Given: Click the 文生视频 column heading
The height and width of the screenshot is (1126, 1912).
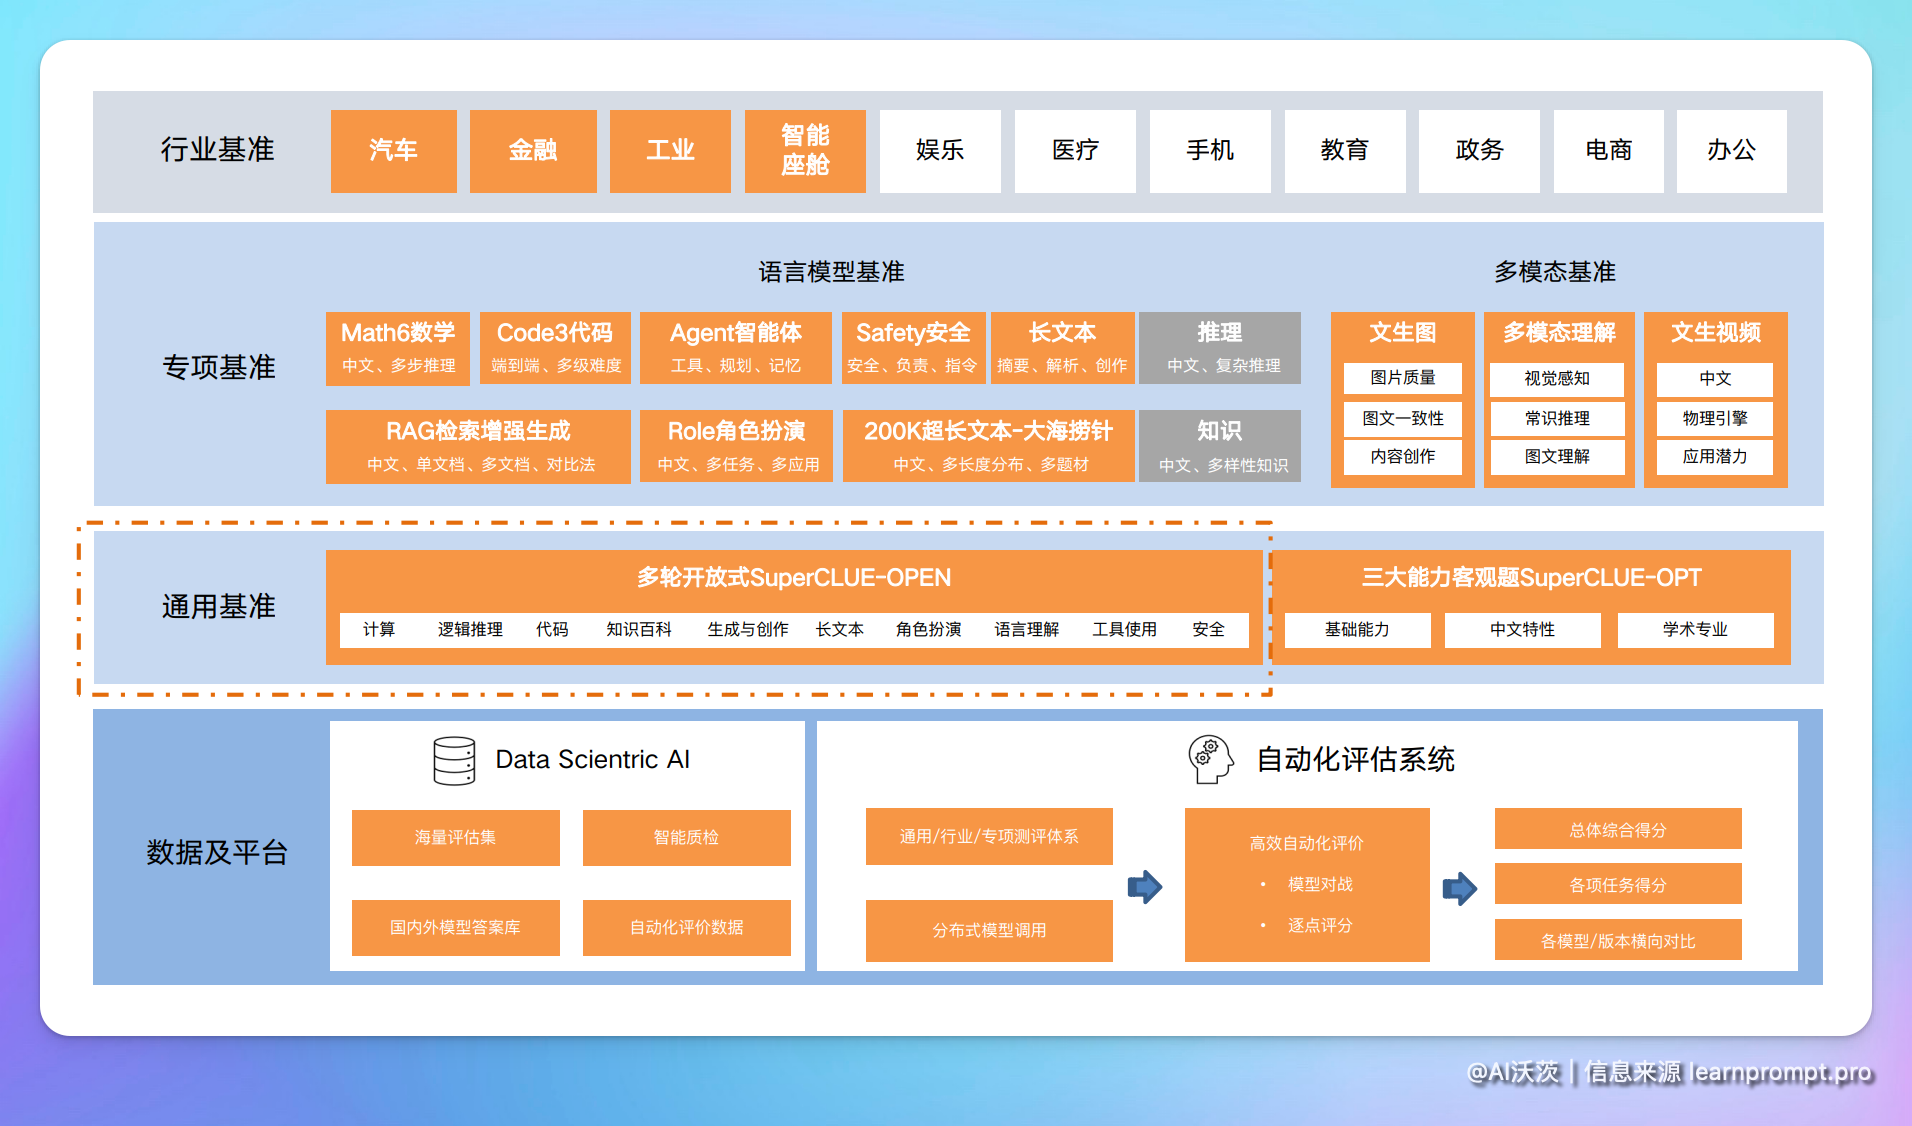Looking at the screenshot, I should click(1716, 333).
